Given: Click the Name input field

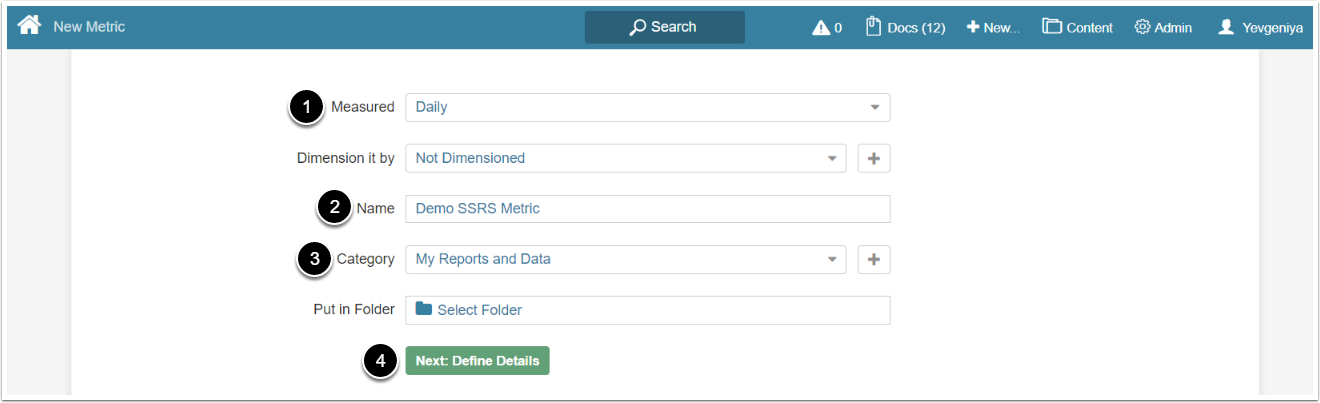Looking at the screenshot, I should click(647, 209).
